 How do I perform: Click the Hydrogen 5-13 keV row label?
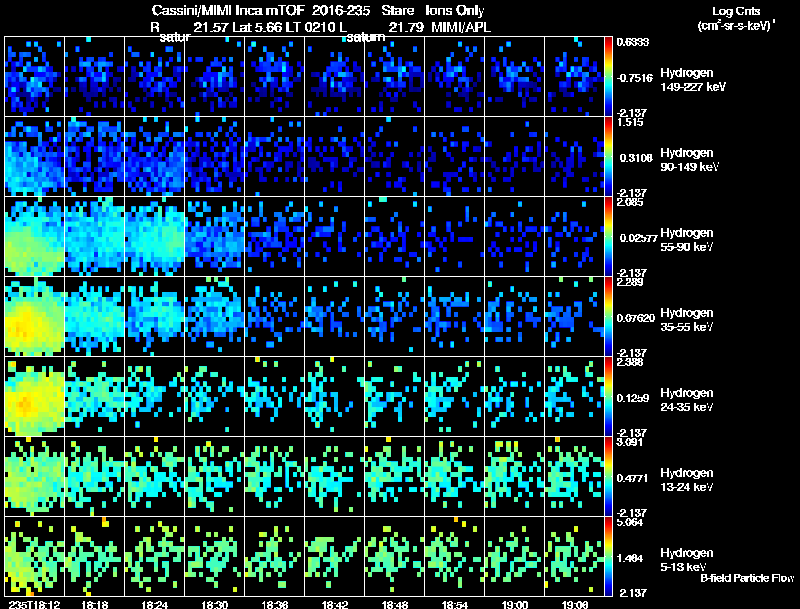(x=686, y=560)
